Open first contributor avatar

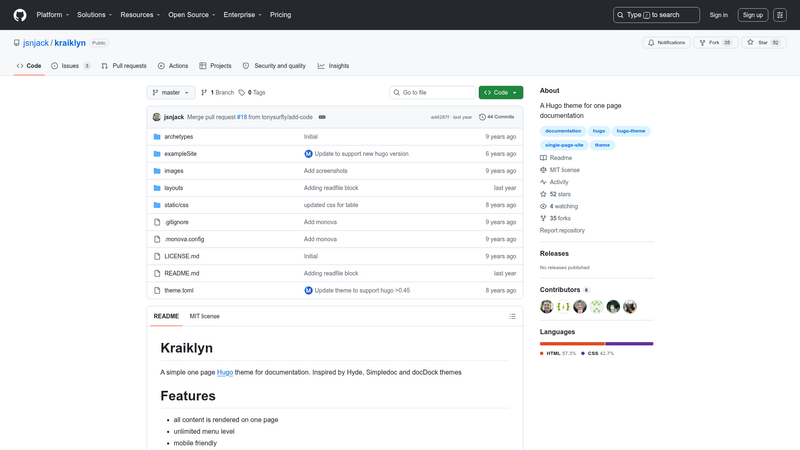point(546,307)
